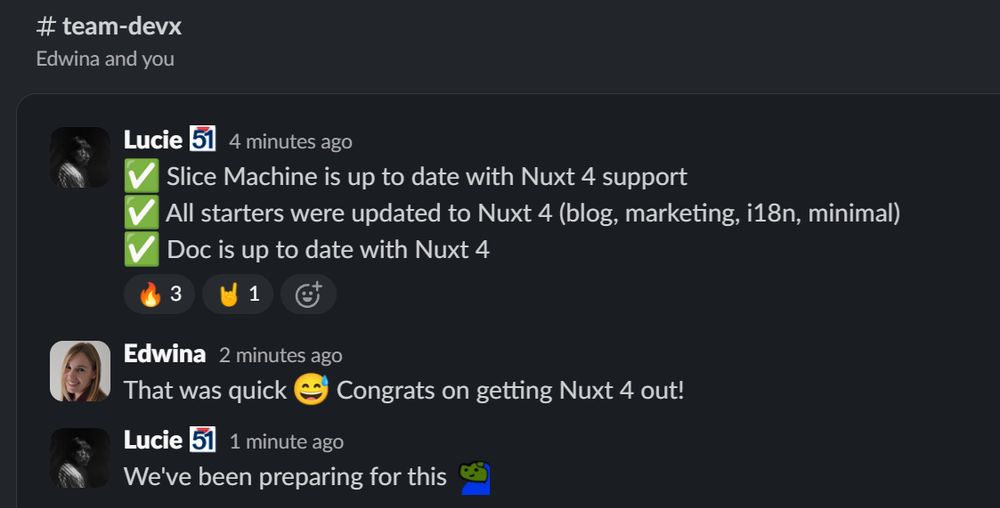
Task: Click the sweat-smile emoji in Edwina's message
Action: 311,389
